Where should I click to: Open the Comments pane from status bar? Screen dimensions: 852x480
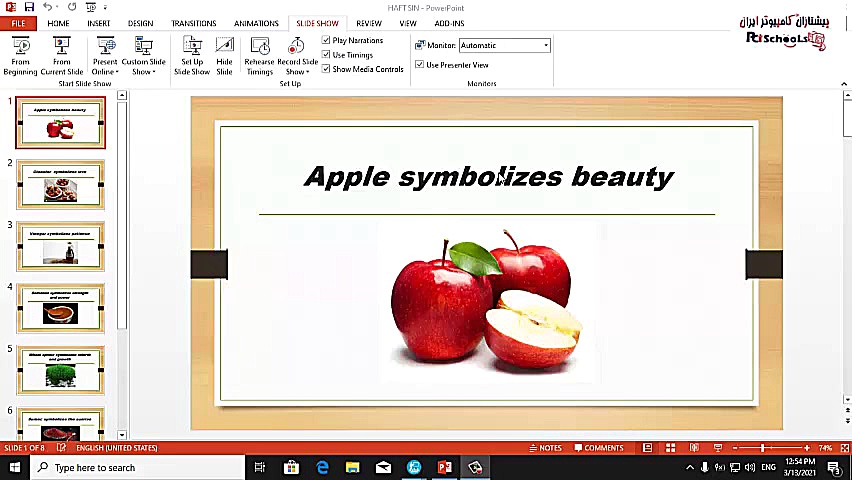point(599,448)
